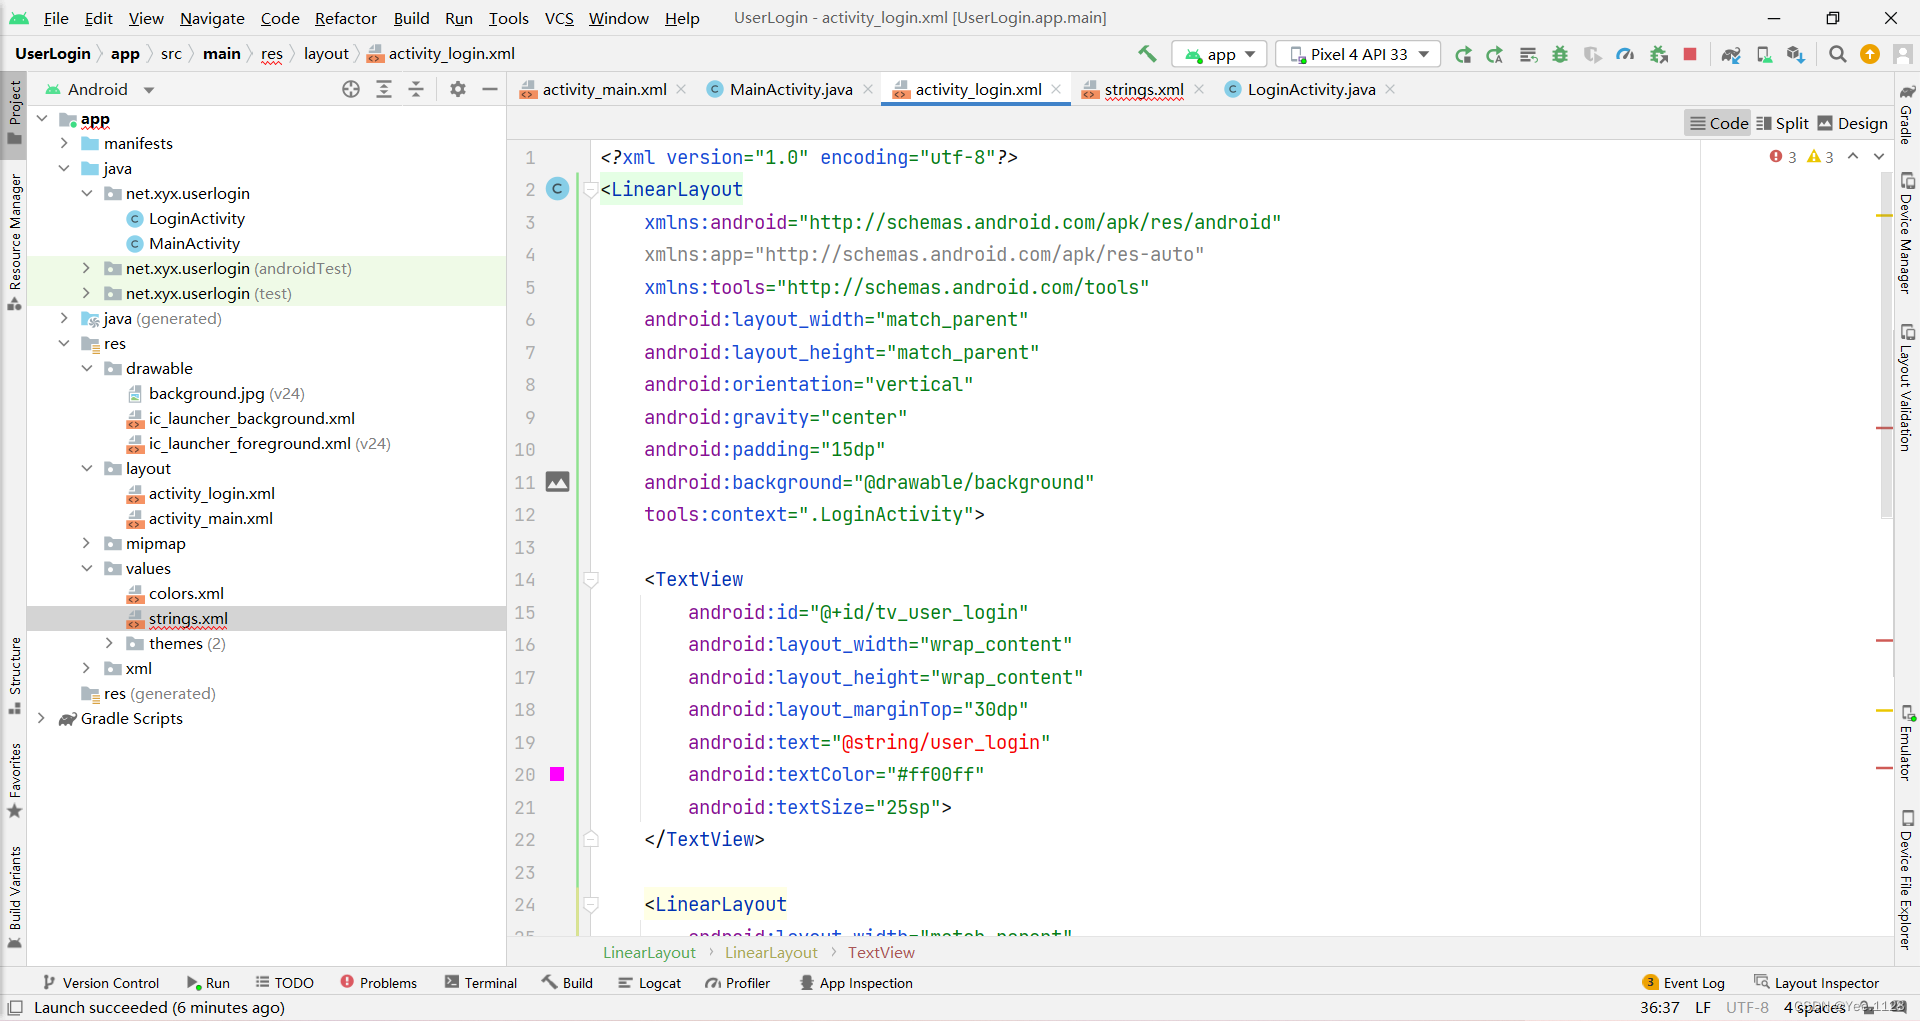1920x1021 pixels.
Task: Toggle the Project tool window tab
Action: [14, 112]
